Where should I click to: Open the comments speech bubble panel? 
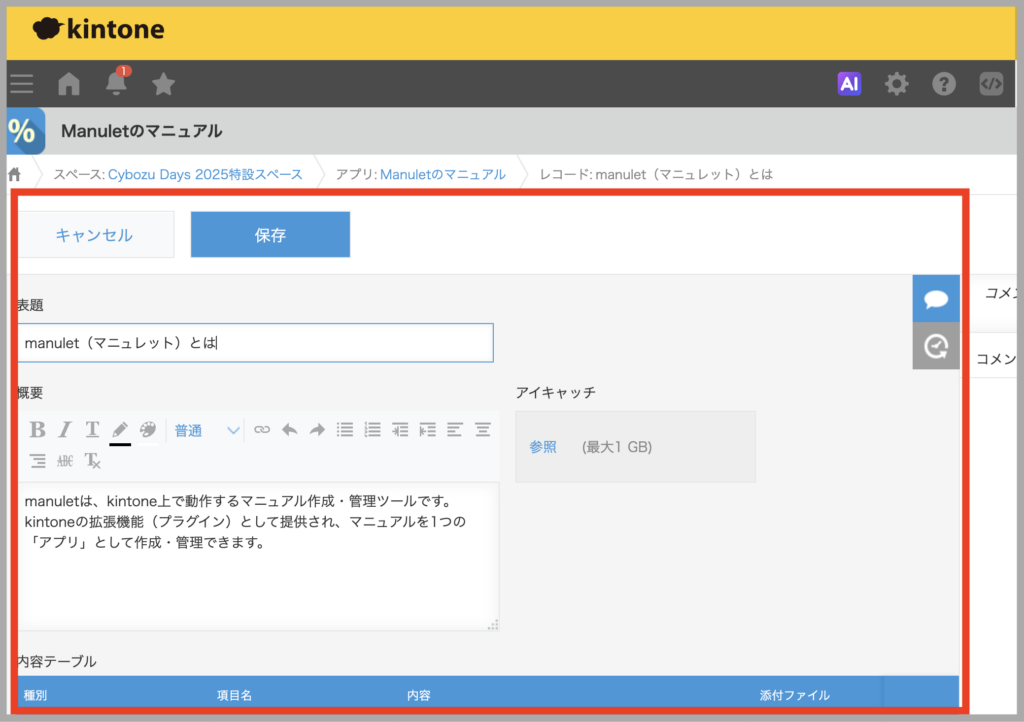point(936,299)
